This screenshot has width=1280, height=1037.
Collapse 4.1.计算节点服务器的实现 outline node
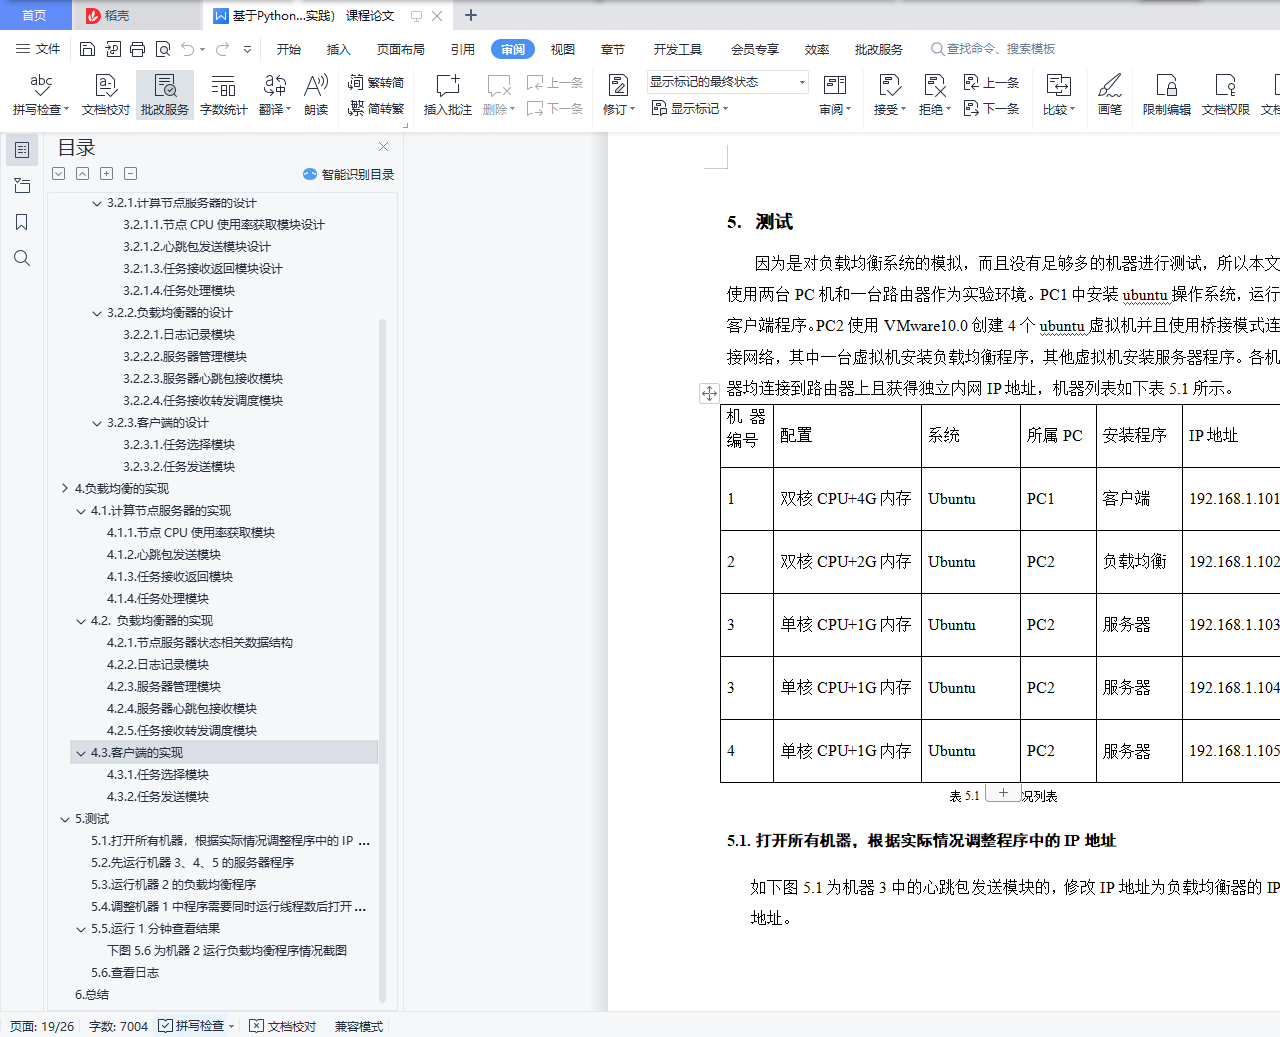(x=81, y=511)
